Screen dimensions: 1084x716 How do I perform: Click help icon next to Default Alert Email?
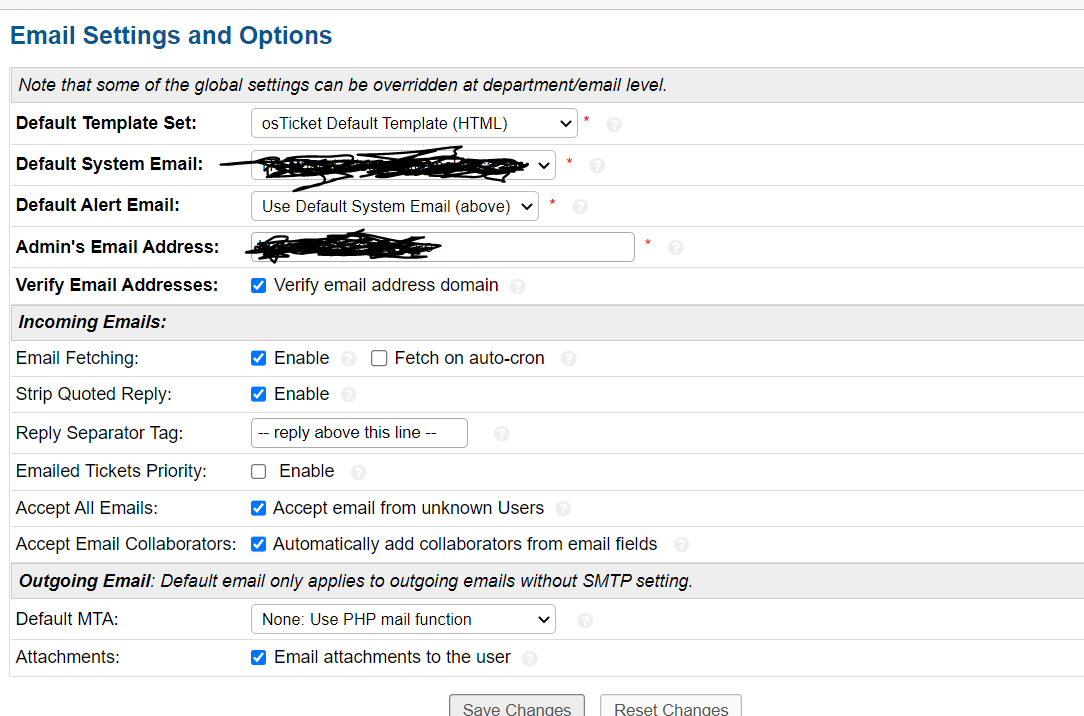pos(580,207)
